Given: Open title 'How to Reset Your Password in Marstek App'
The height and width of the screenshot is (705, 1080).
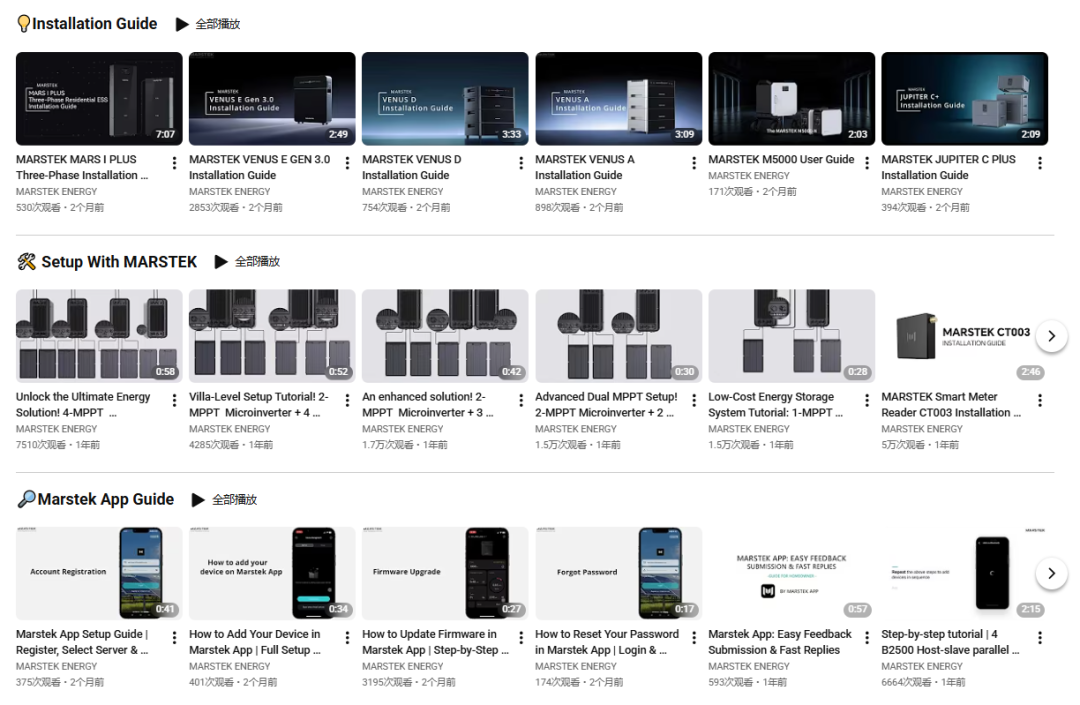Looking at the screenshot, I should (607, 642).
